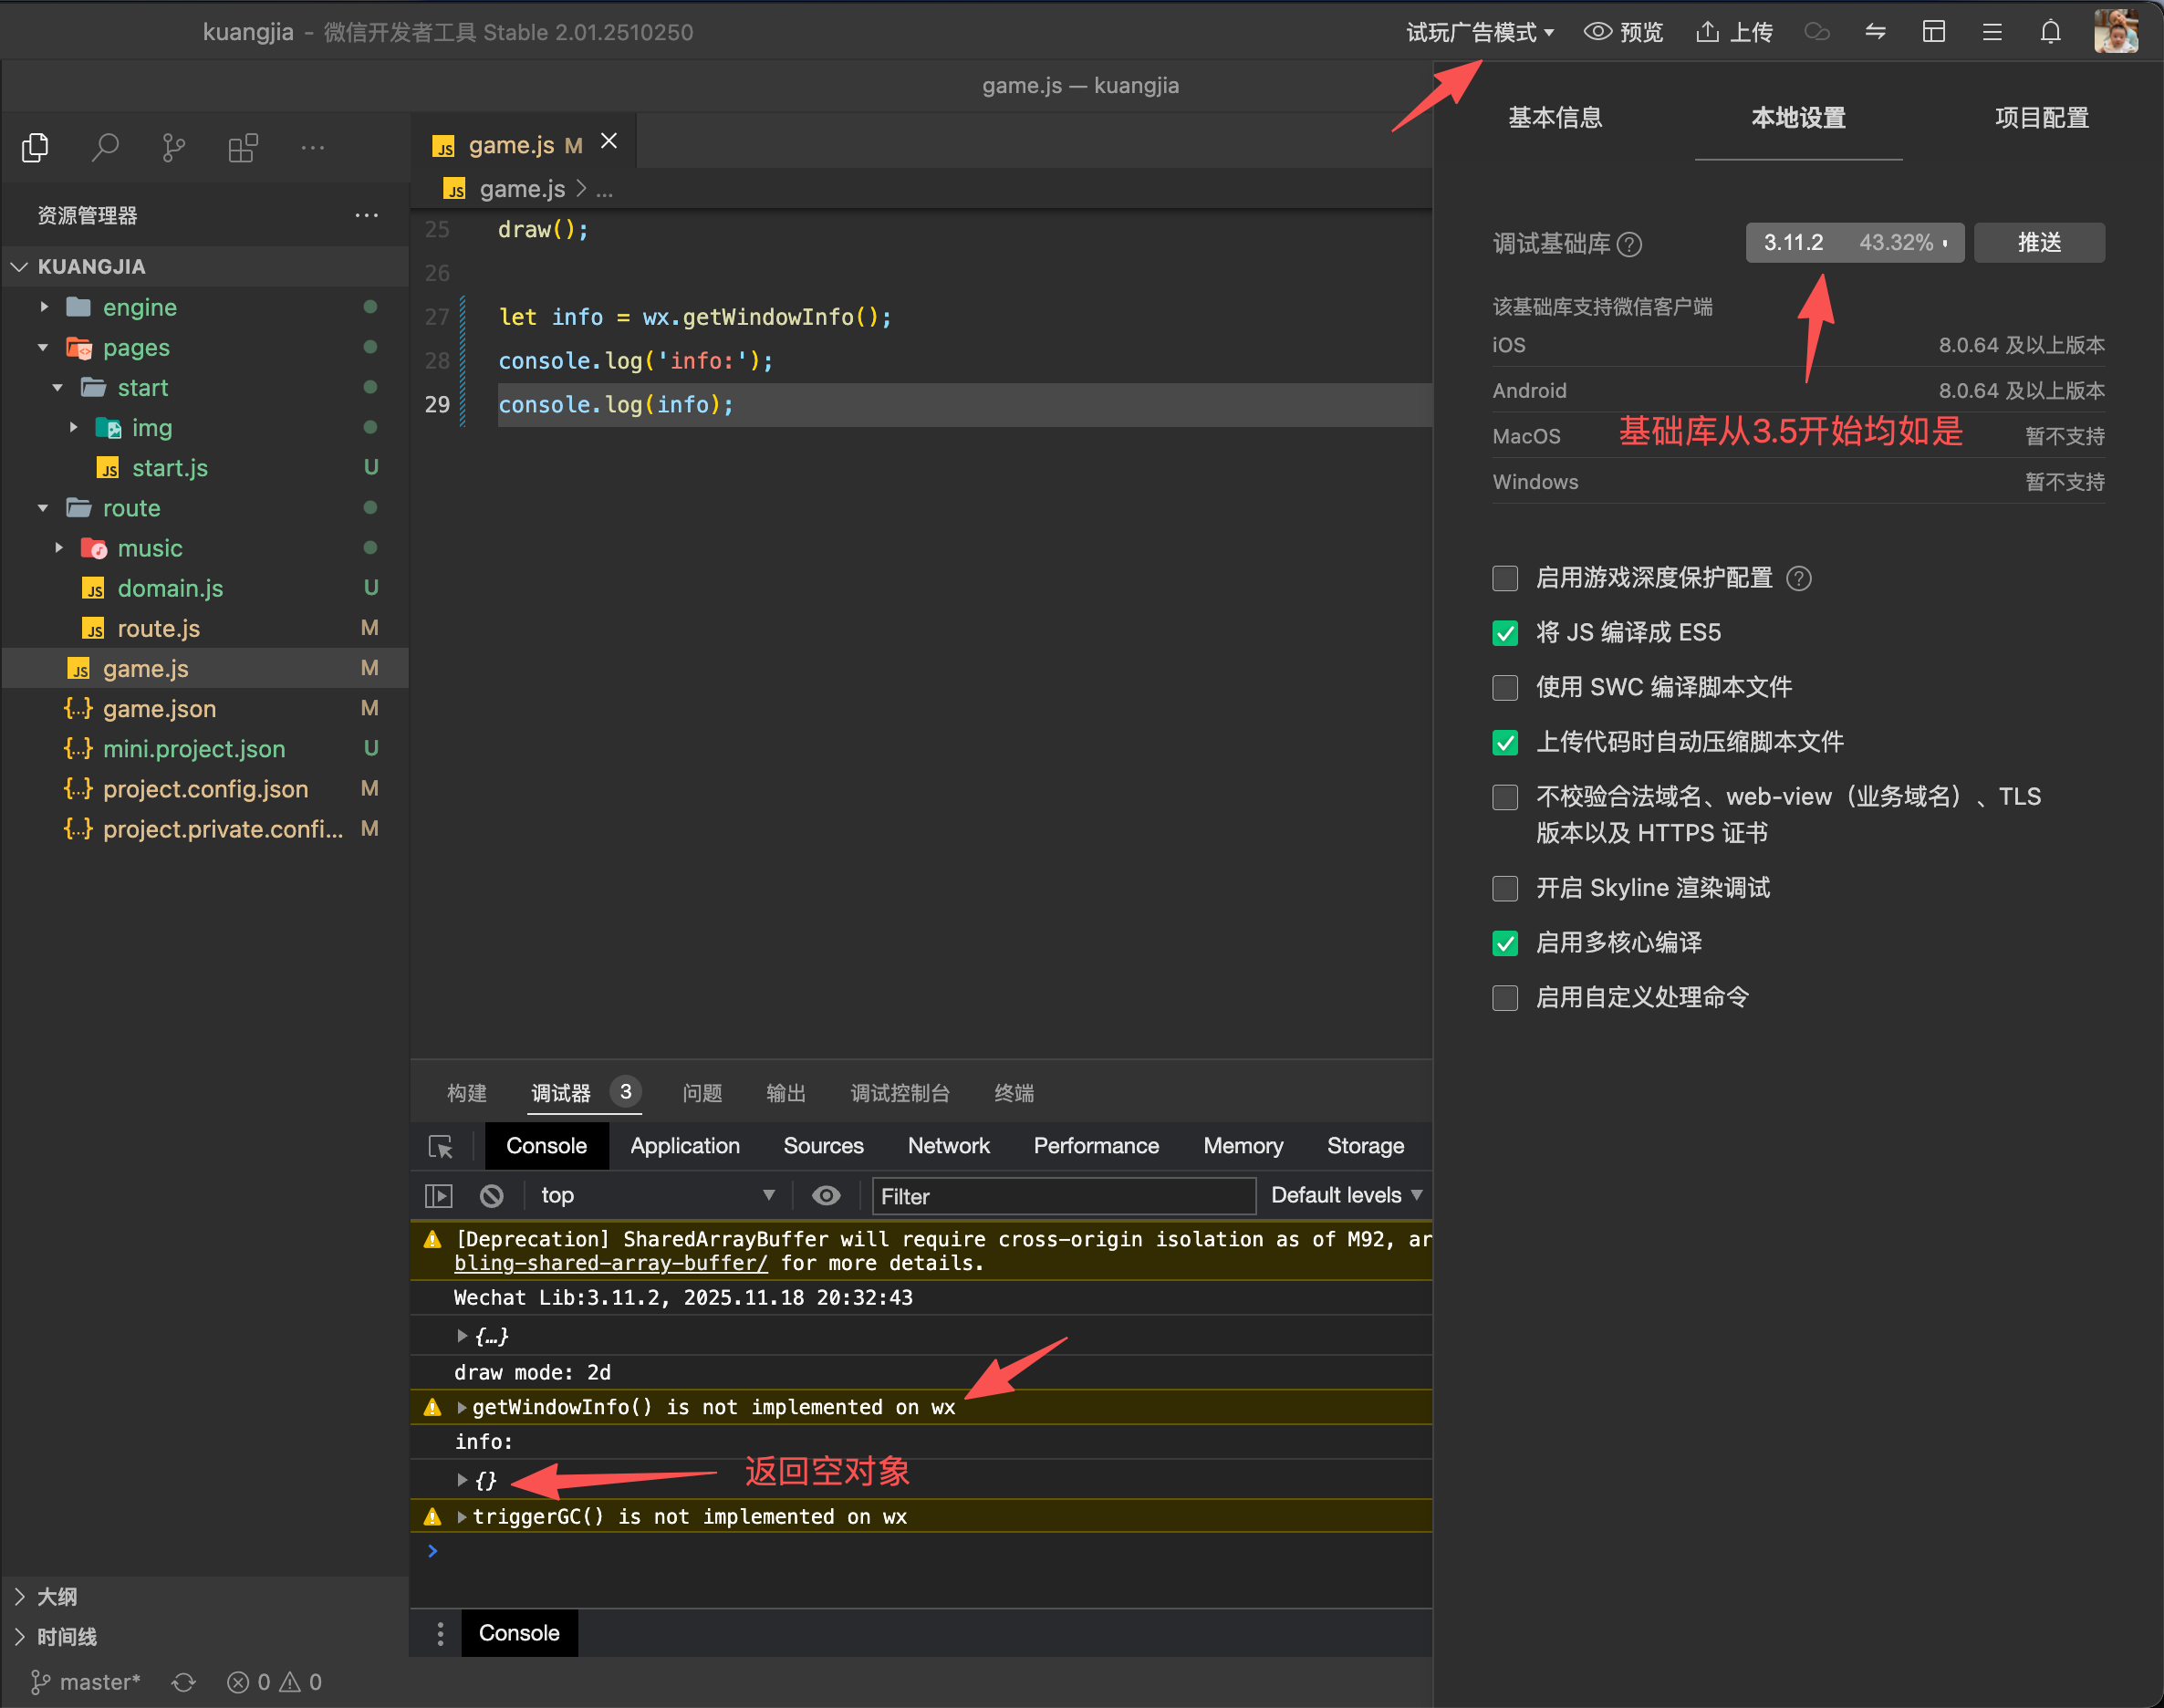Click the console live expression eye icon
This screenshot has height=1708, width=2164.
click(x=826, y=1195)
